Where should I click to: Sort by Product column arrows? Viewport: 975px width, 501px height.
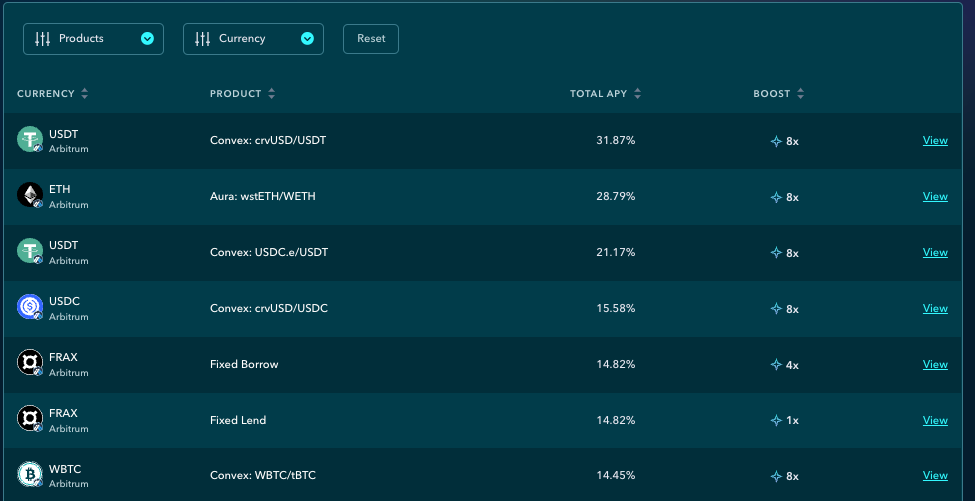[x=271, y=94]
